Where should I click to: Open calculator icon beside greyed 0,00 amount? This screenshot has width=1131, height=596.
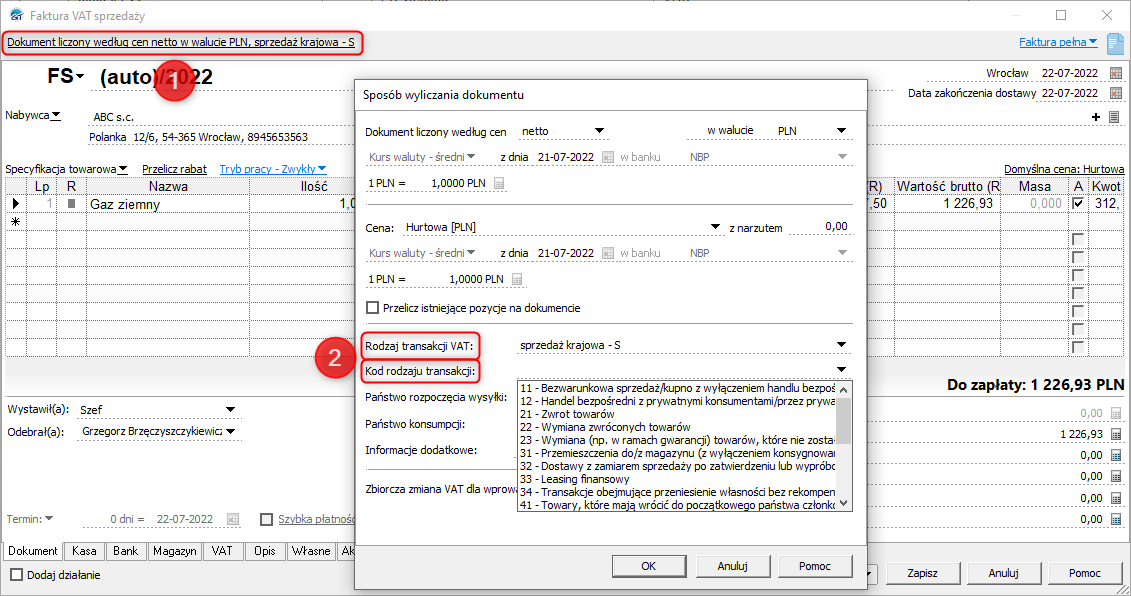click(1116, 413)
